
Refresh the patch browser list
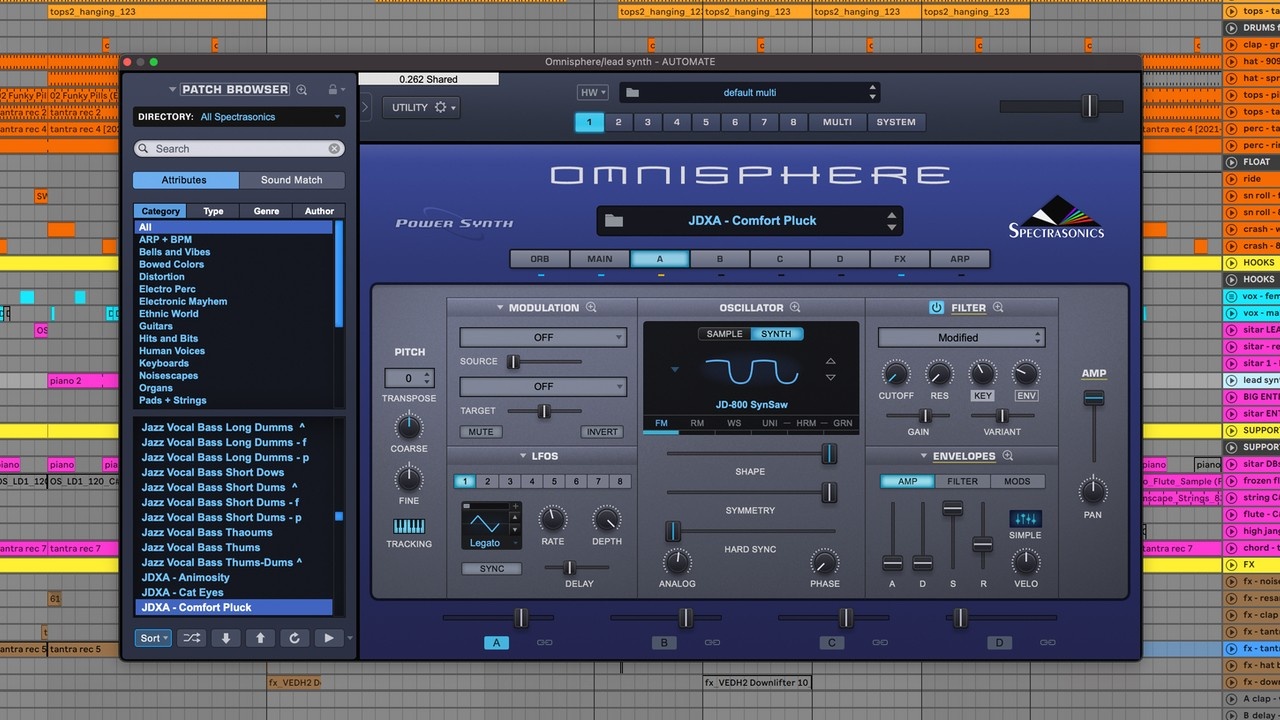294,638
